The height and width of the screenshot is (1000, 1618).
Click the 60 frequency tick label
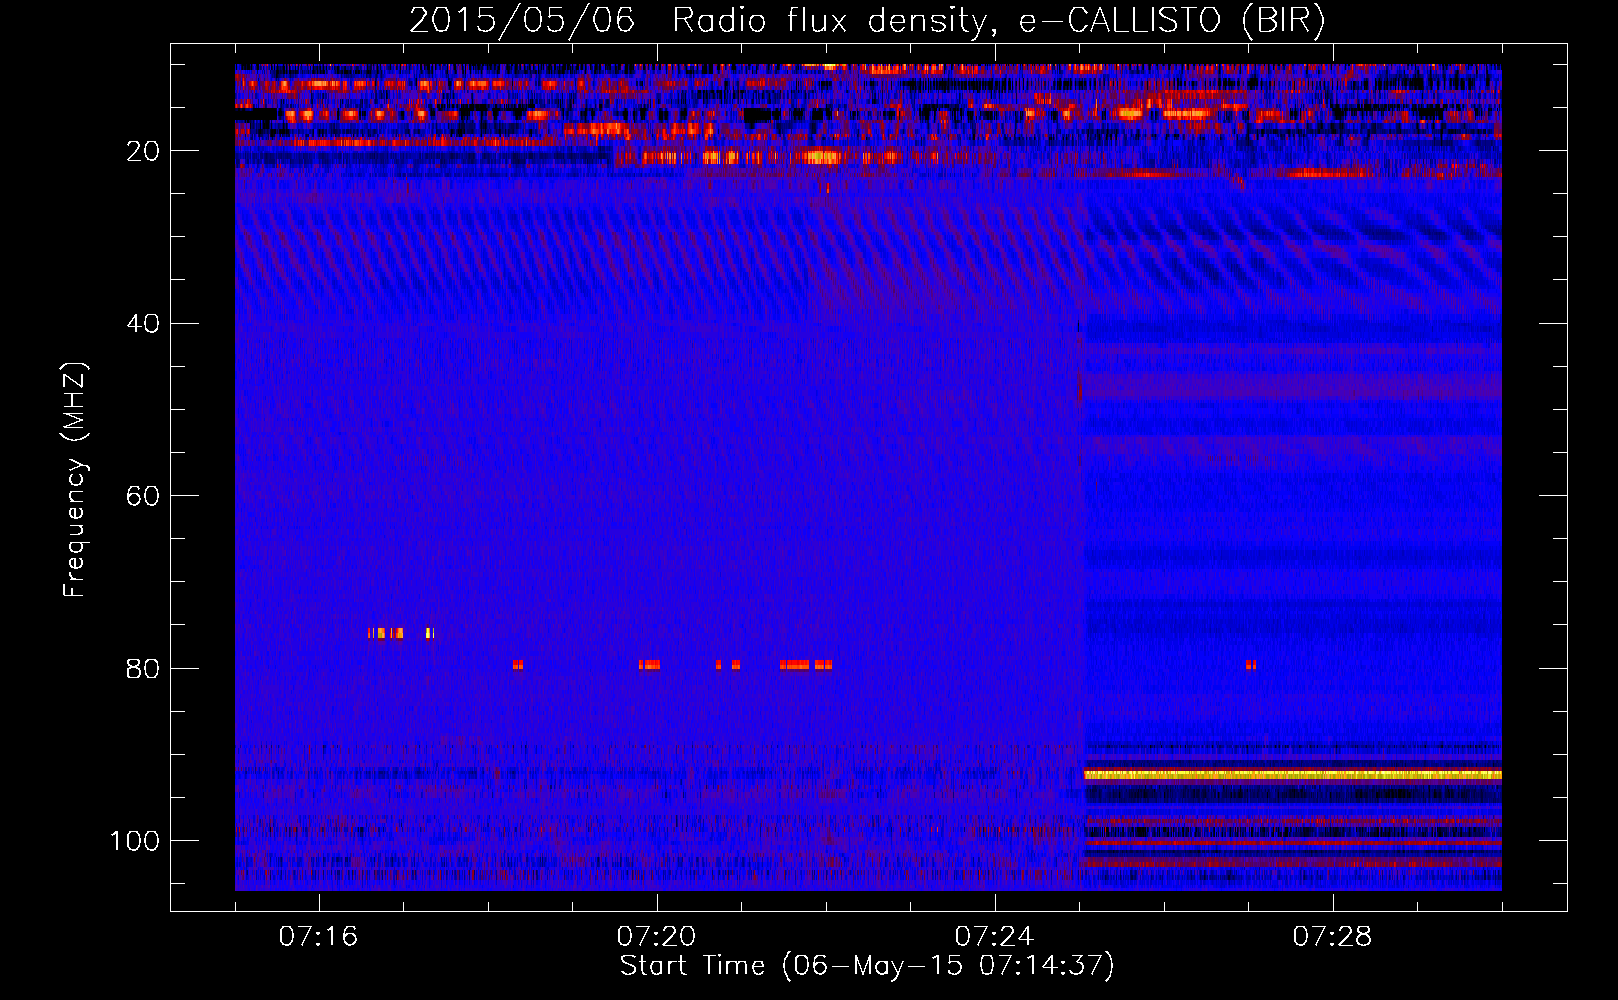coord(143,496)
